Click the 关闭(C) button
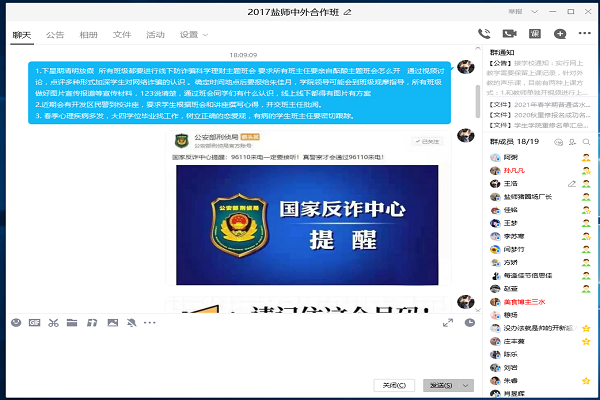This screenshot has width=600, height=400. tap(392, 385)
